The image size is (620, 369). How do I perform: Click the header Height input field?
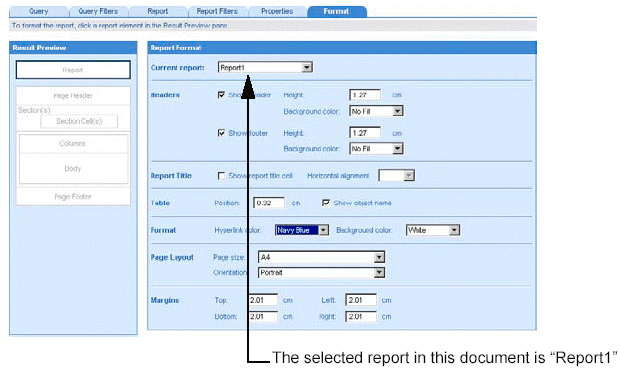coord(365,95)
